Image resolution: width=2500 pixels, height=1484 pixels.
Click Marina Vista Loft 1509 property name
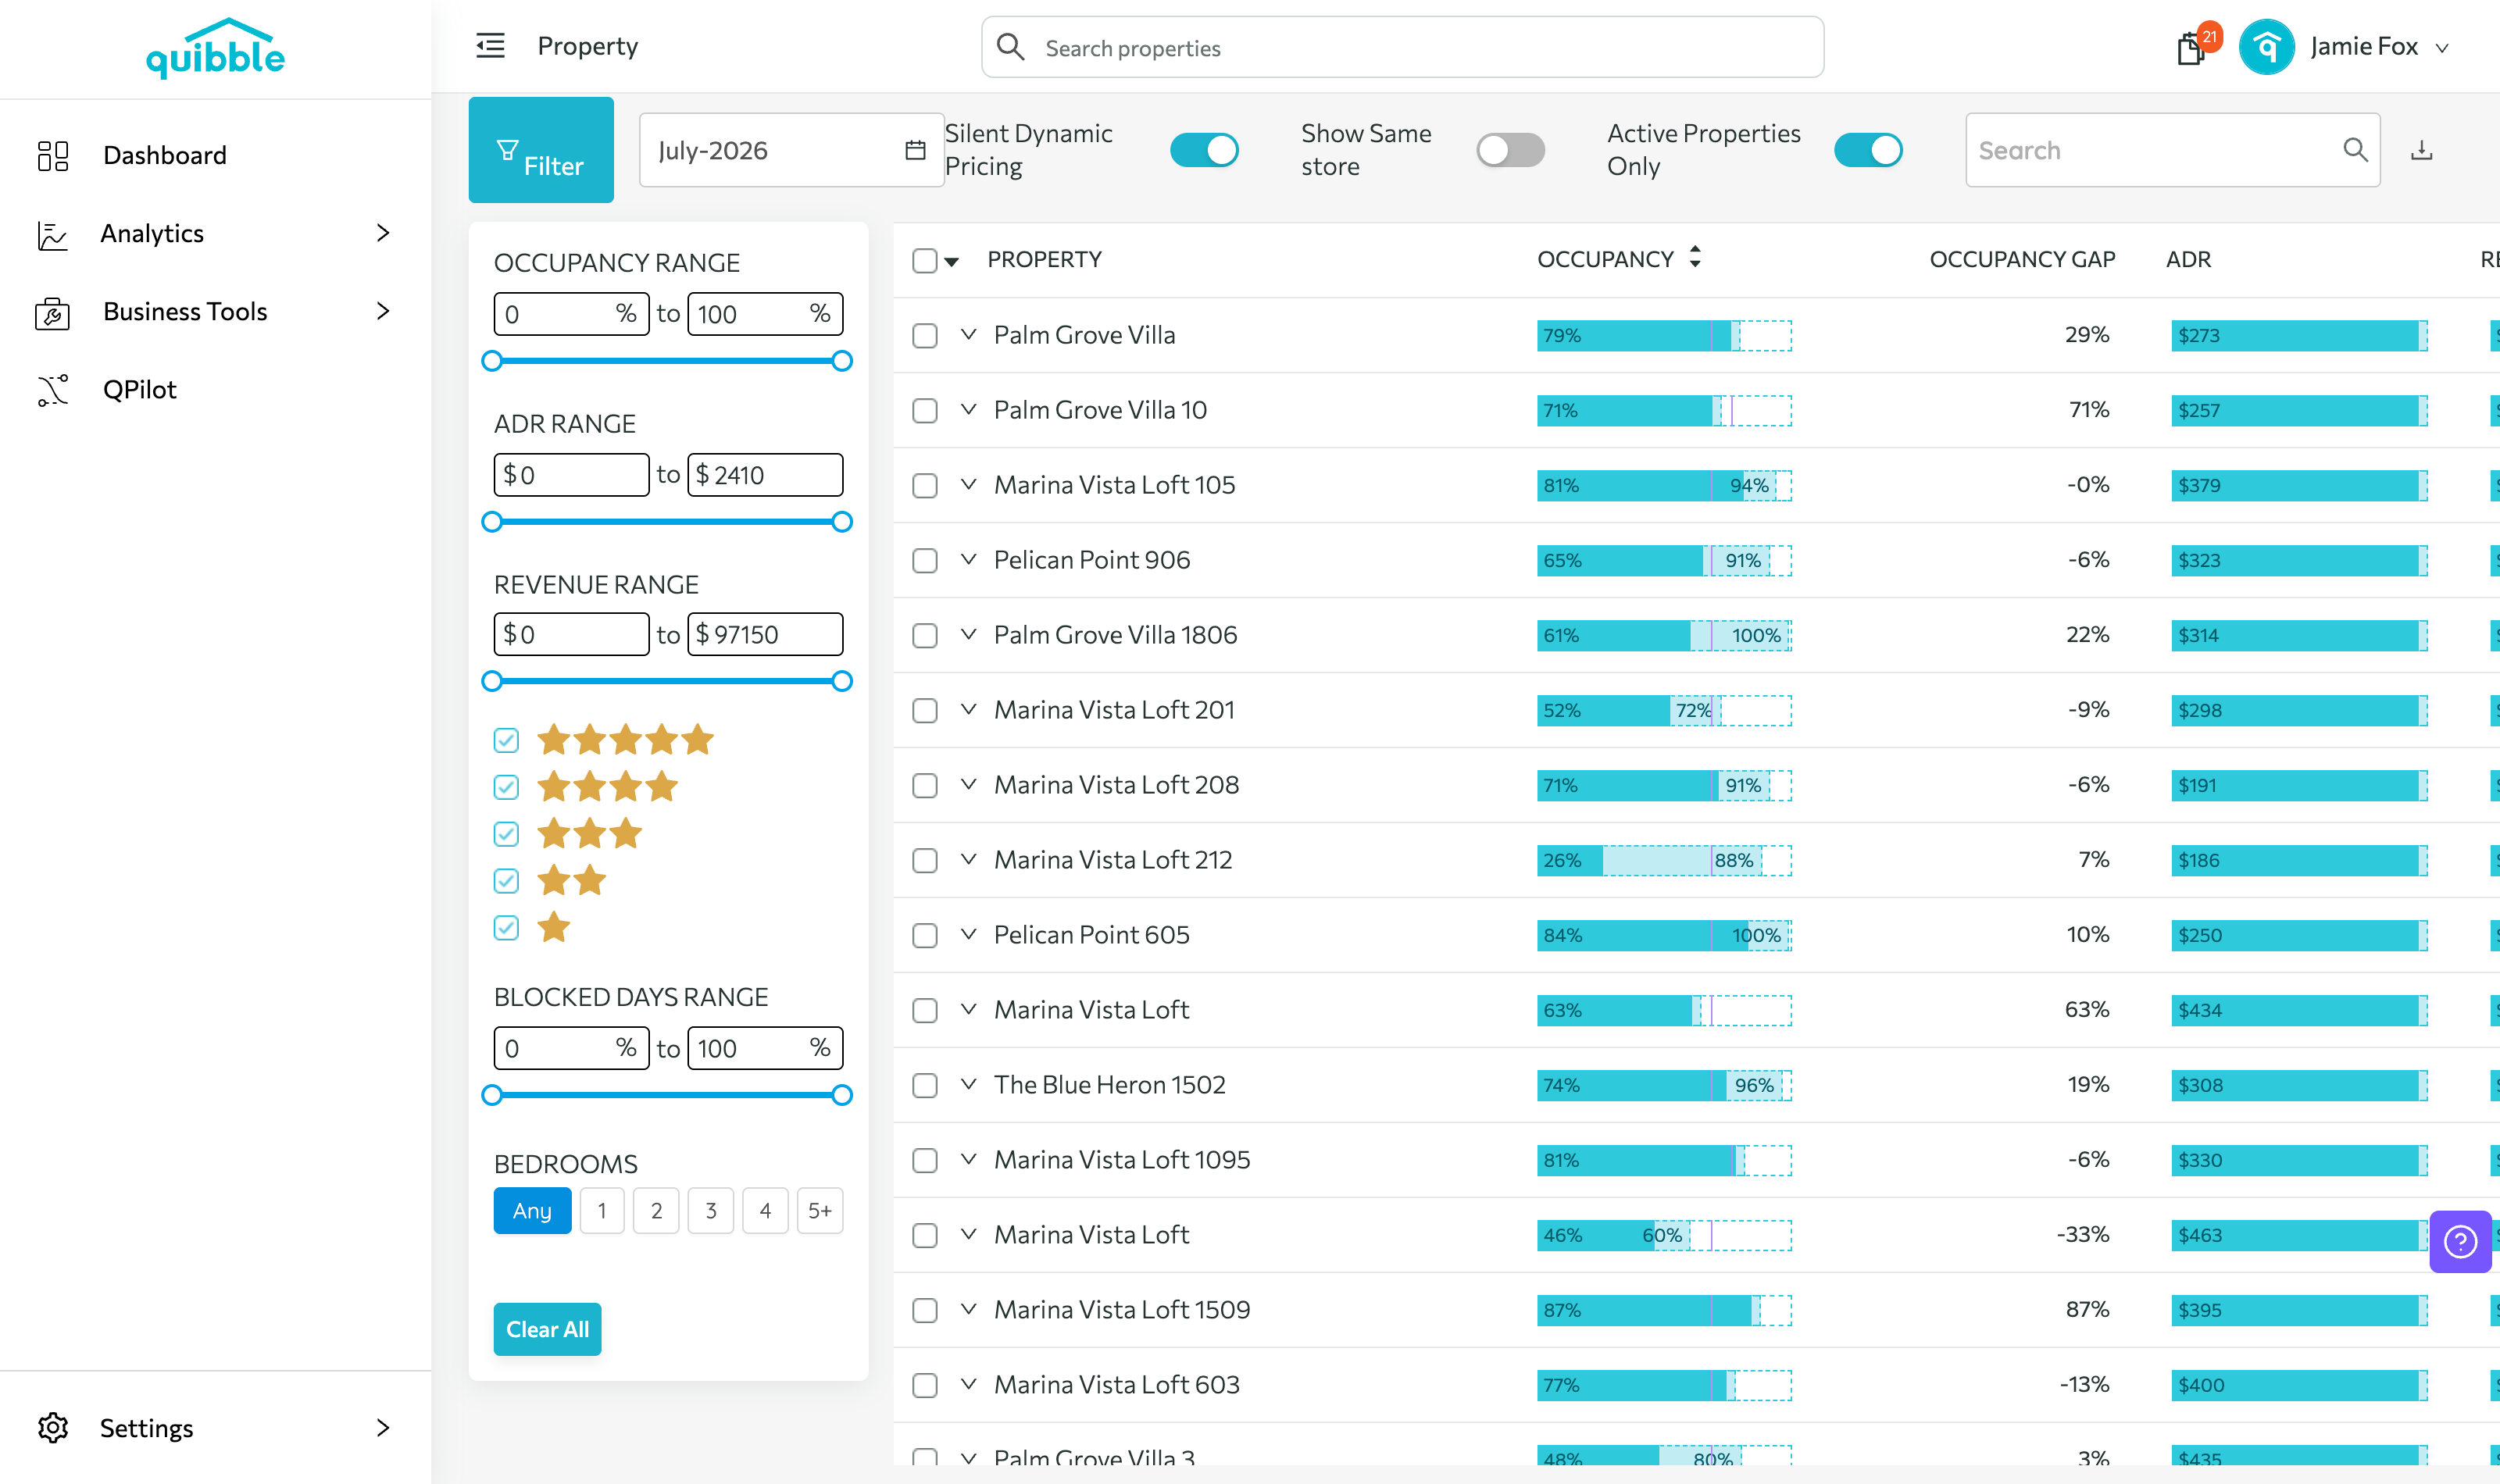pos(1122,1309)
